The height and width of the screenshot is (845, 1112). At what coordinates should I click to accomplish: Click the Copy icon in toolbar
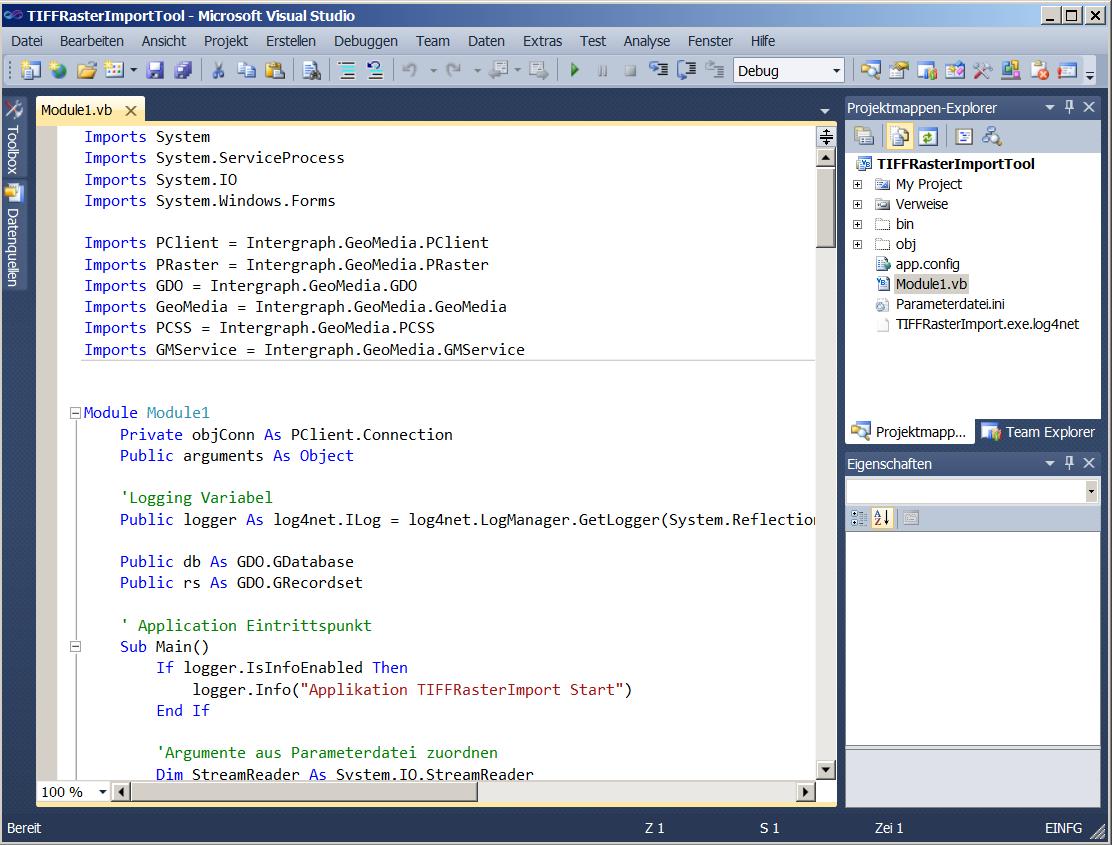coord(246,70)
